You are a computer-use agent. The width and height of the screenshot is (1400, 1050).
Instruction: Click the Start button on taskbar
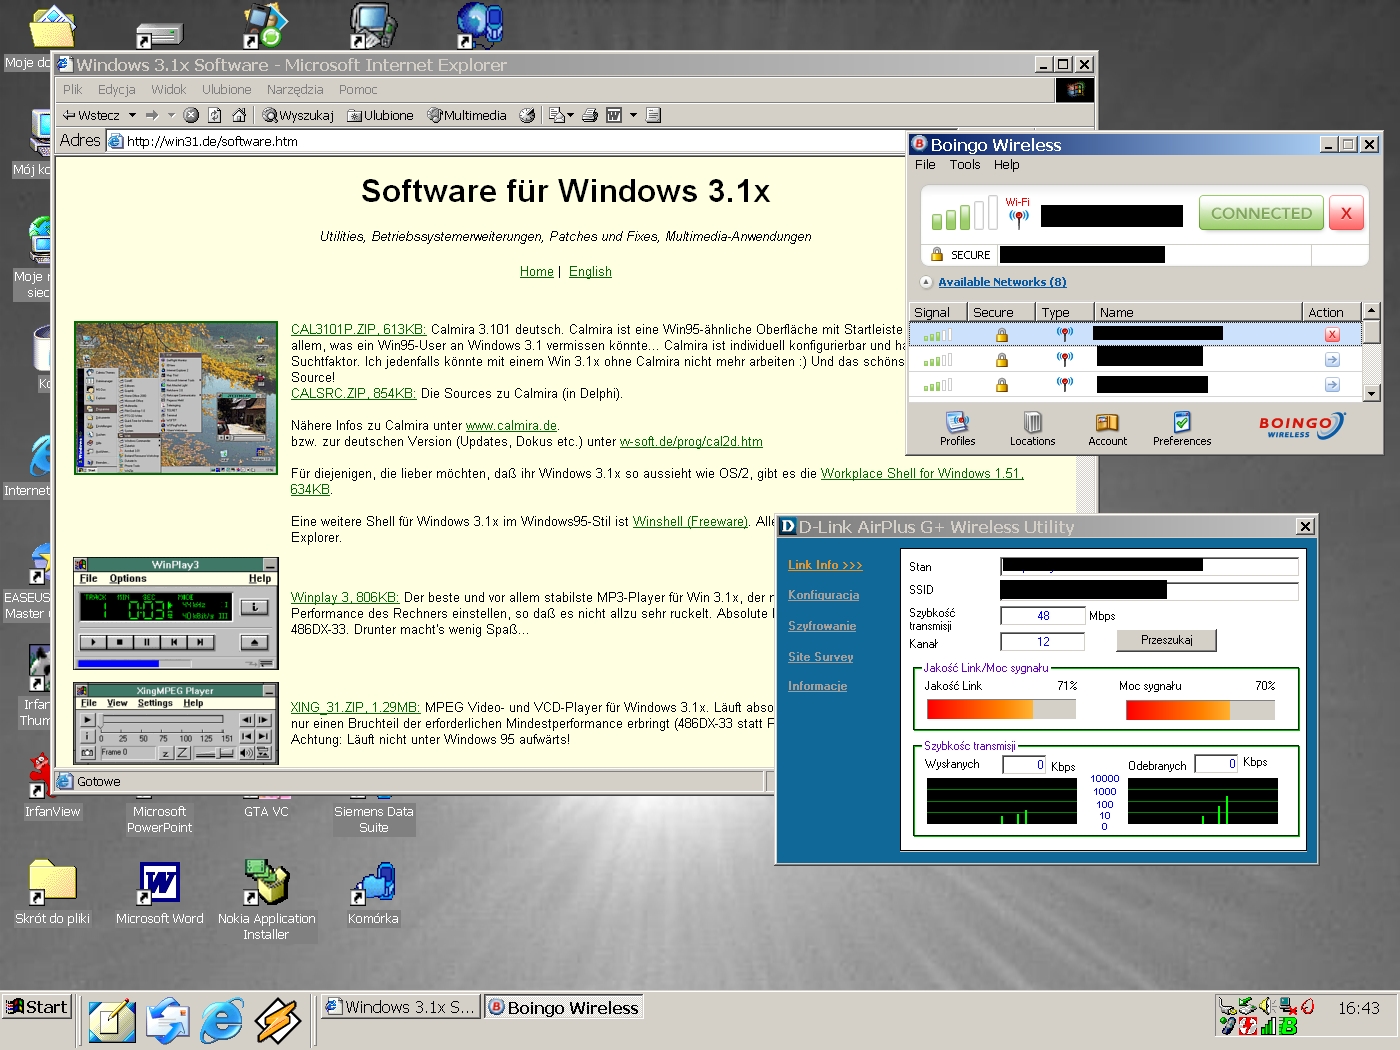[36, 1007]
